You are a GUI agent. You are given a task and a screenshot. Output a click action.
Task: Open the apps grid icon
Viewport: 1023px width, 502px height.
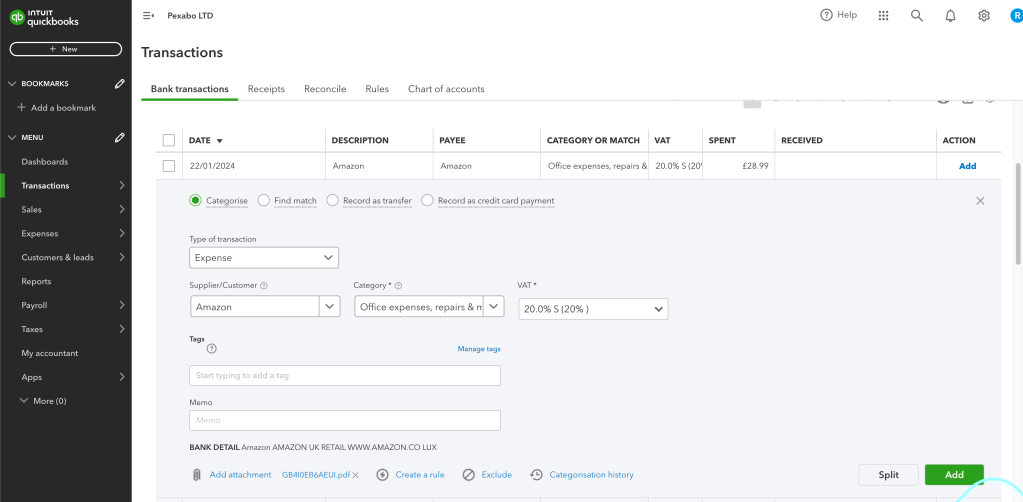[883, 16]
